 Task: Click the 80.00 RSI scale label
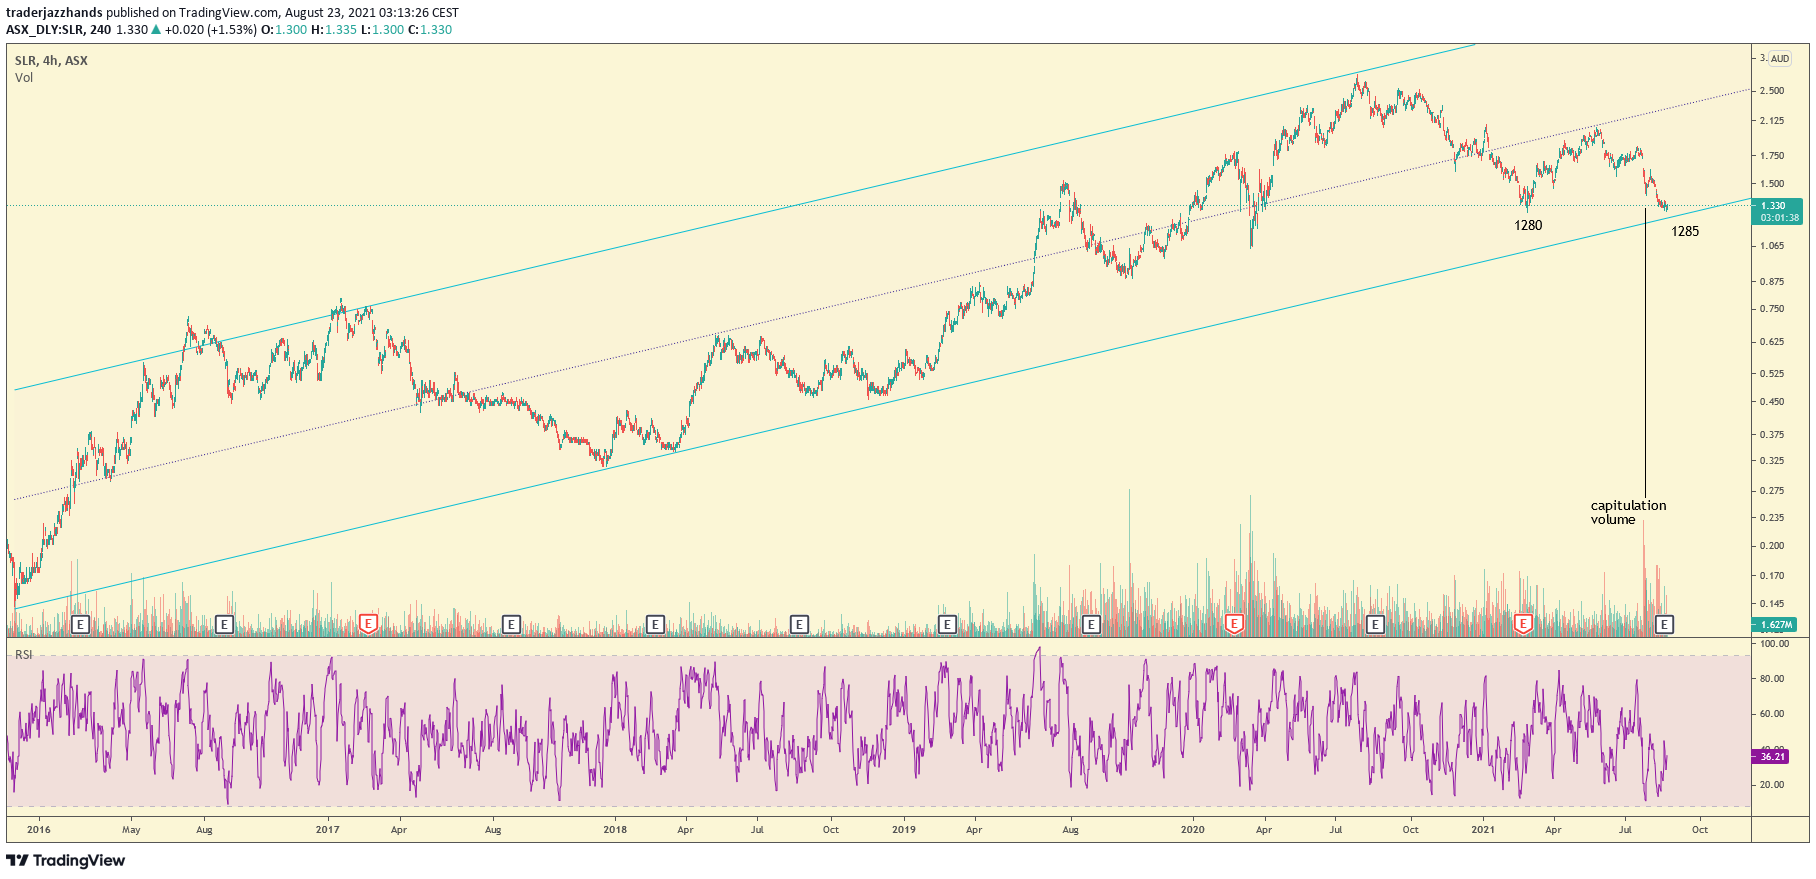[1773, 679]
